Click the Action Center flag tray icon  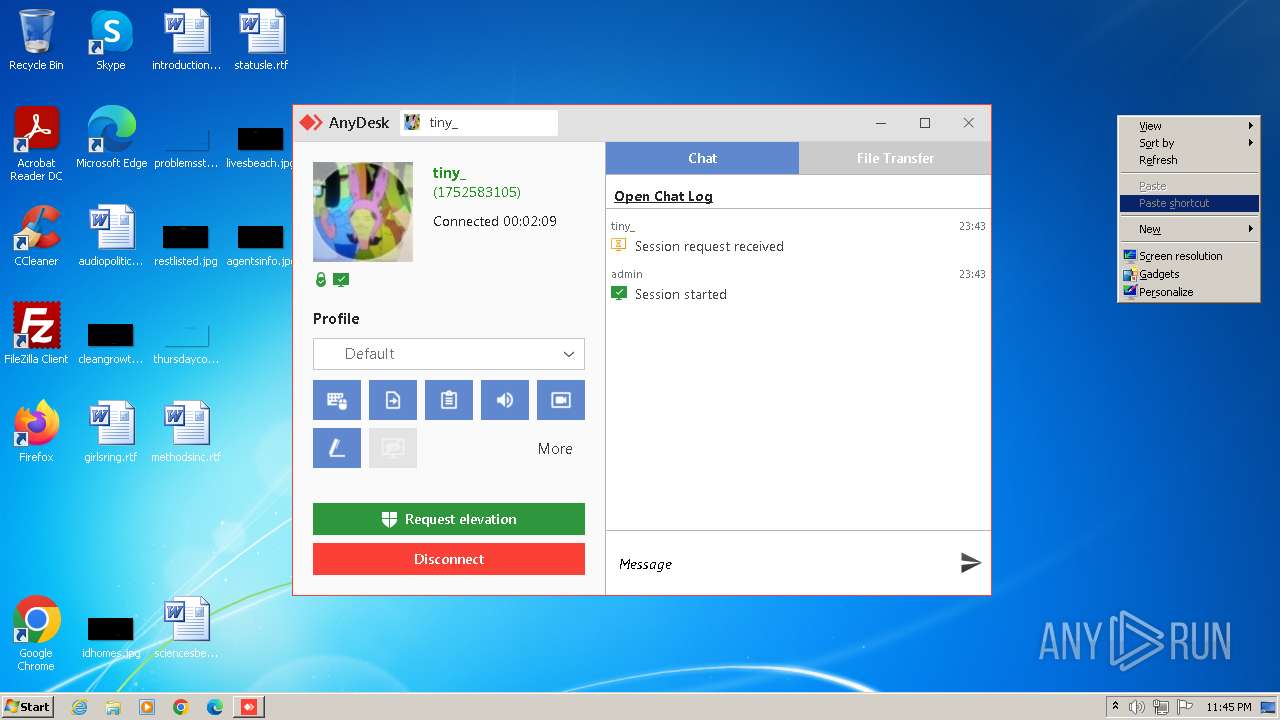(1183, 707)
